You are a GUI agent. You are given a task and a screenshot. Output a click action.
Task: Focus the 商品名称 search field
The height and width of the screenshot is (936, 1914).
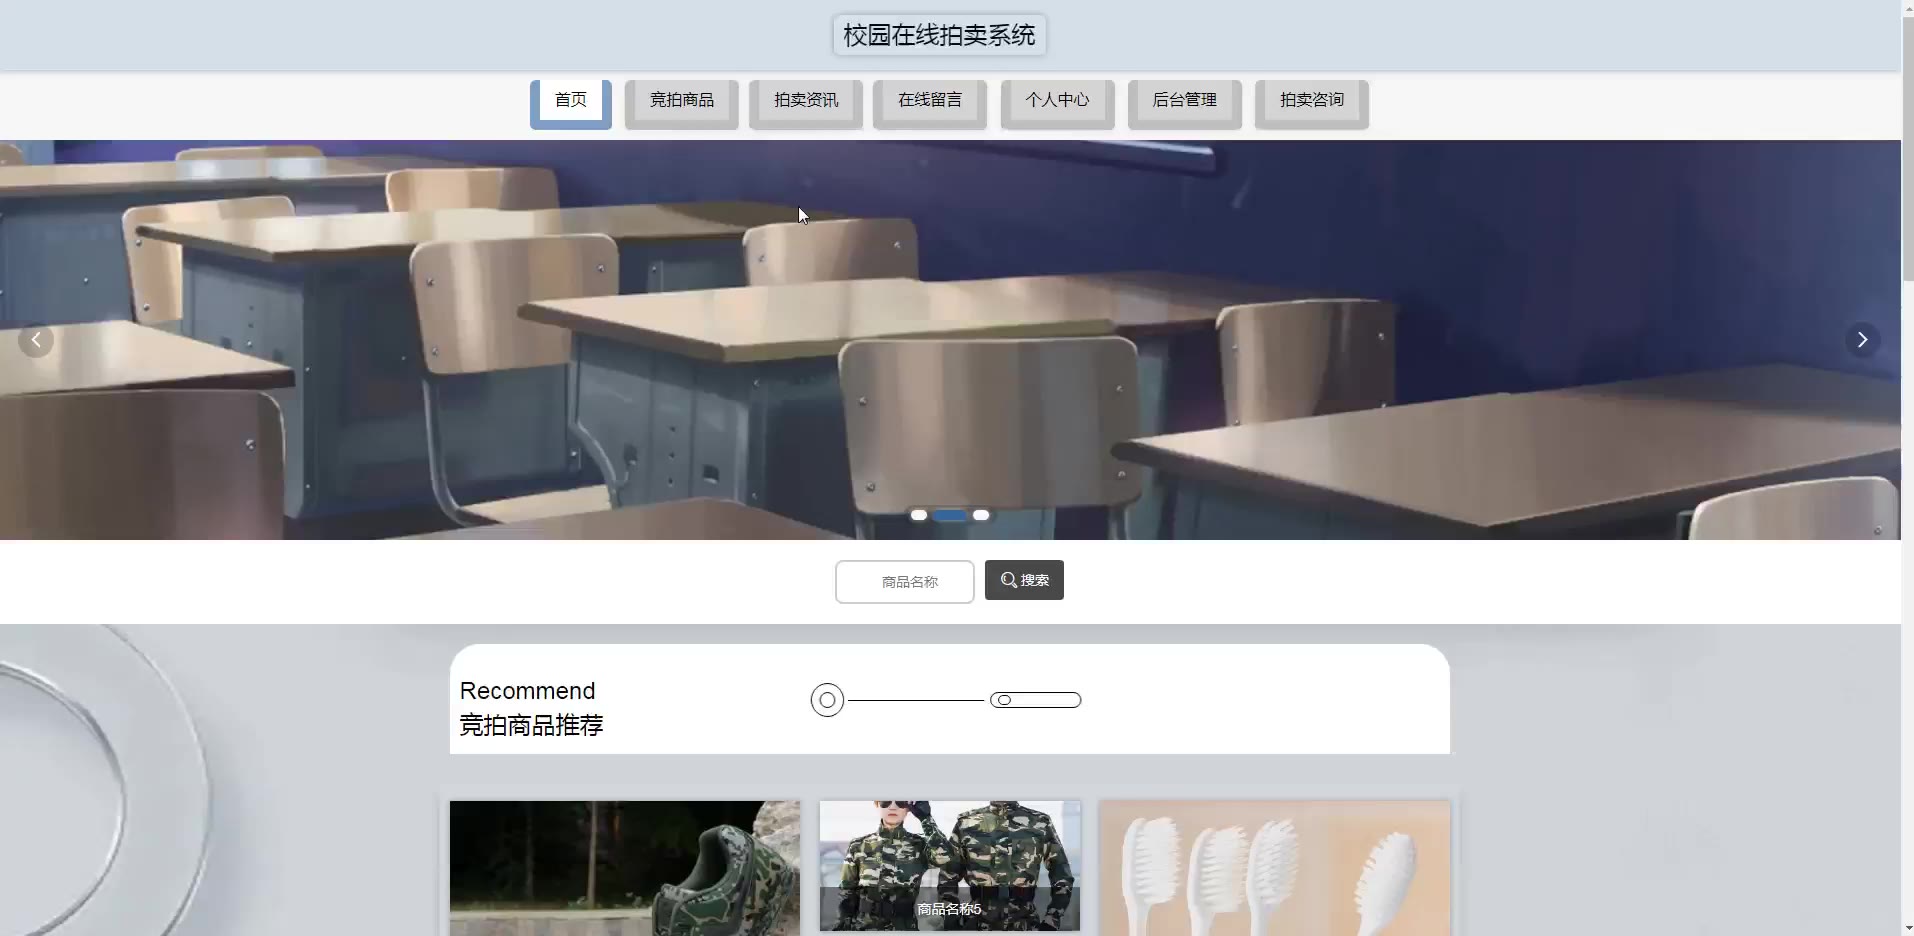pos(905,582)
